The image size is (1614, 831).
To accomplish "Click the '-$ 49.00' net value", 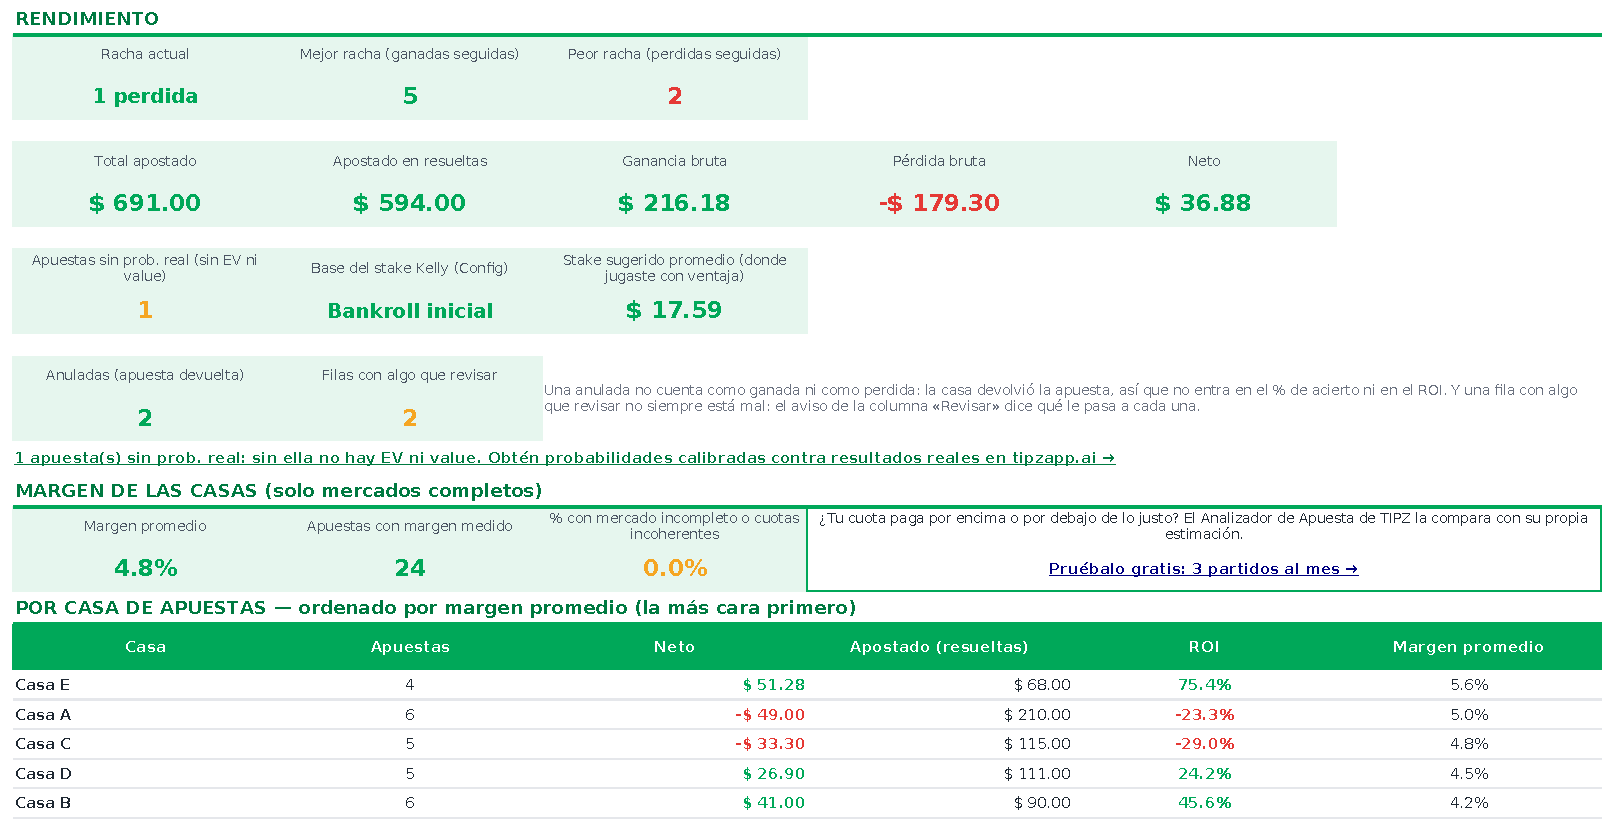I will 770,715.
